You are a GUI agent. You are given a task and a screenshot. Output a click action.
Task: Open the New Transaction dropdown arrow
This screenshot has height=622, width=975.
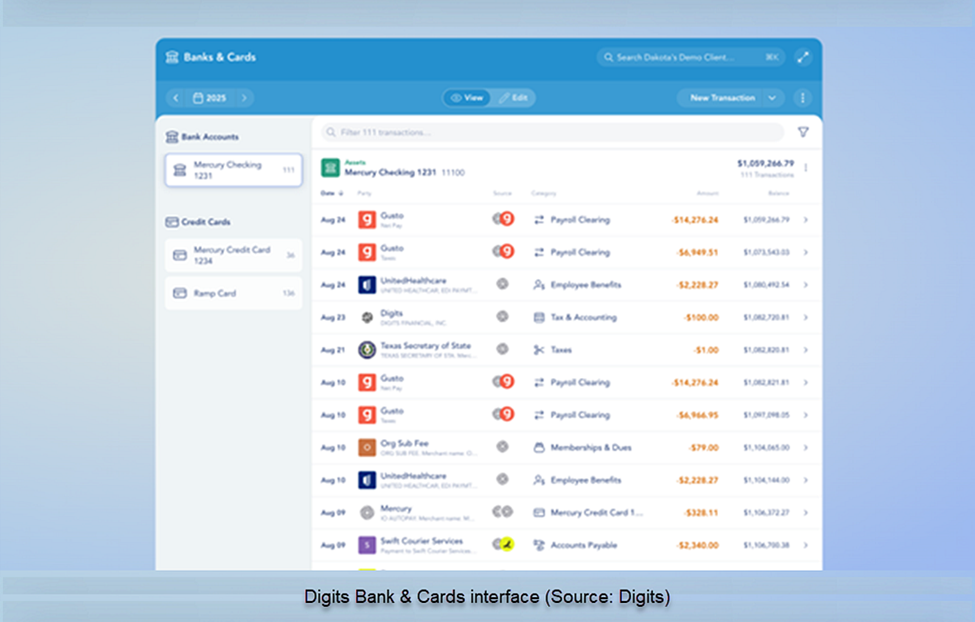[772, 98]
